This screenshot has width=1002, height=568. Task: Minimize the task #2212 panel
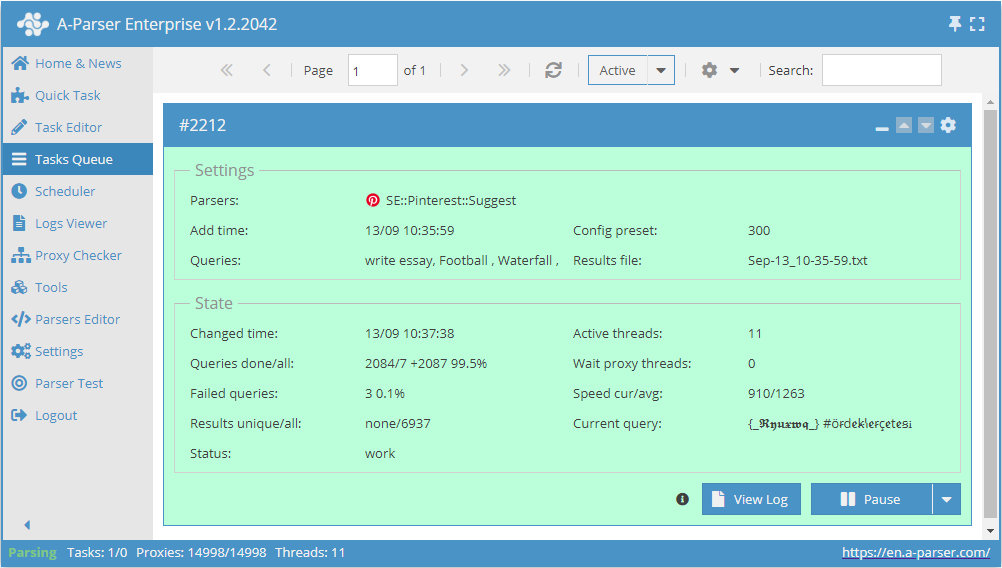882,127
